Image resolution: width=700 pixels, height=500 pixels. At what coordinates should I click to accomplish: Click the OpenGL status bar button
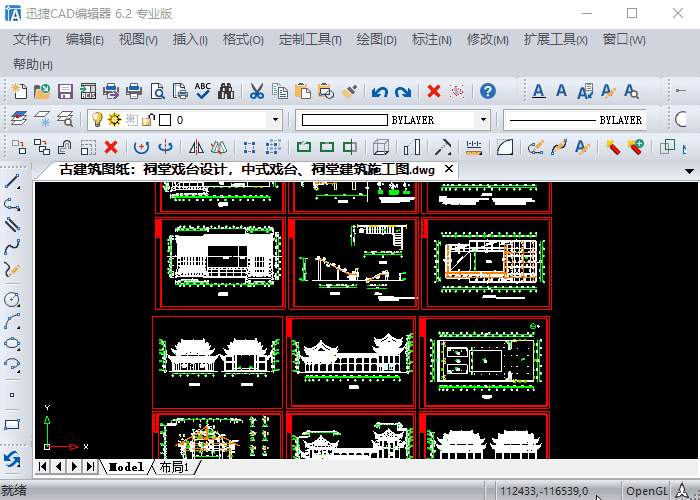point(646,490)
